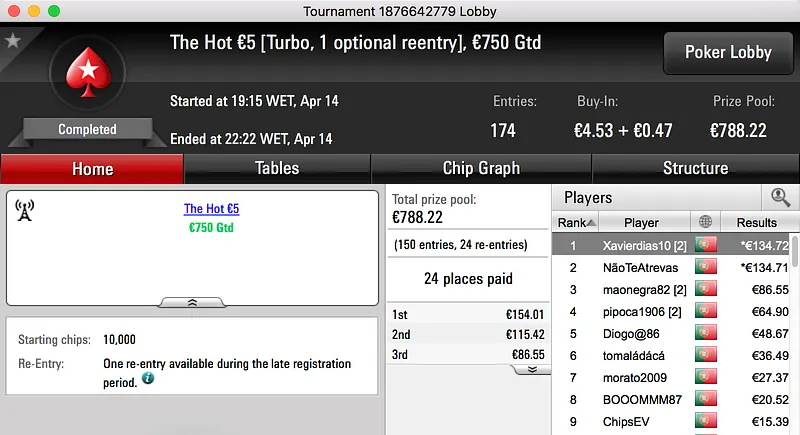Viewport: 800px width, 435px height.
Task: Select player NãoTeAtrevas in the list
Action: click(x=640, y=267)
